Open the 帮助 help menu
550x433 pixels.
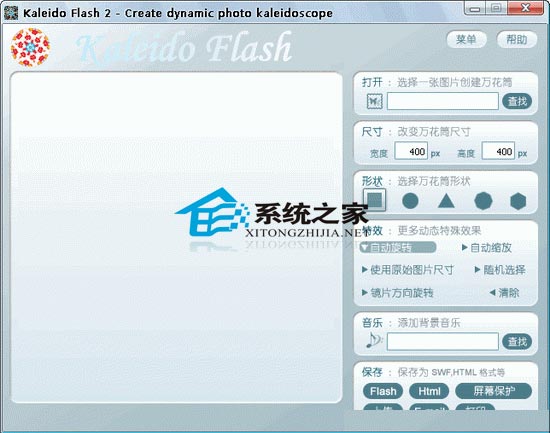click(x=517, y=40)
